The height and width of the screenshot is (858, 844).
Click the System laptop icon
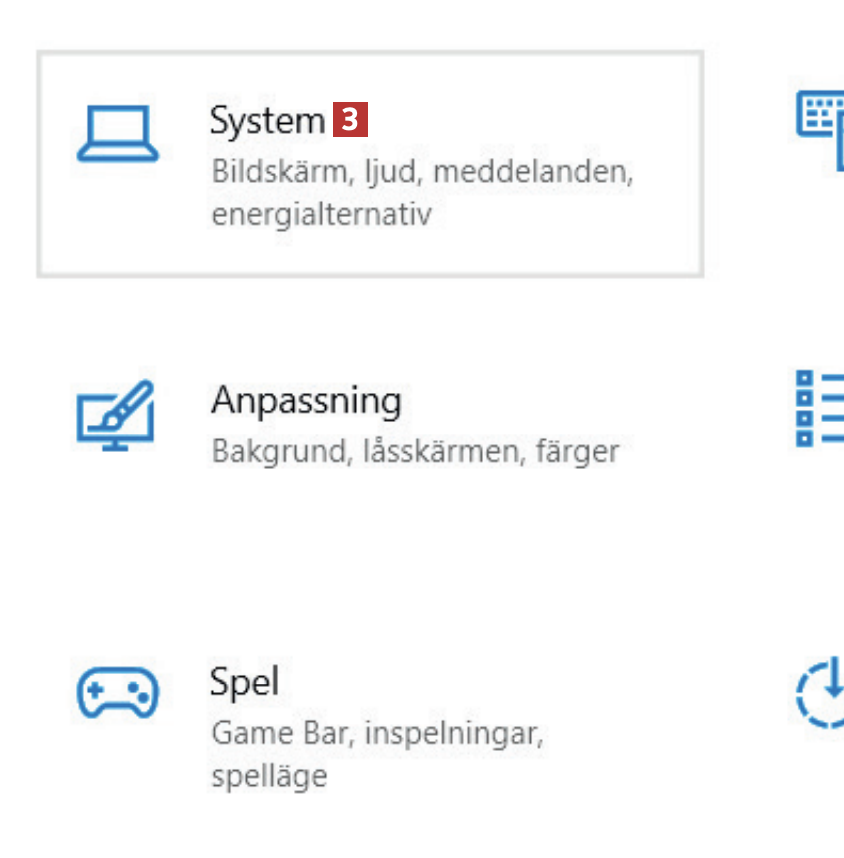118,135
